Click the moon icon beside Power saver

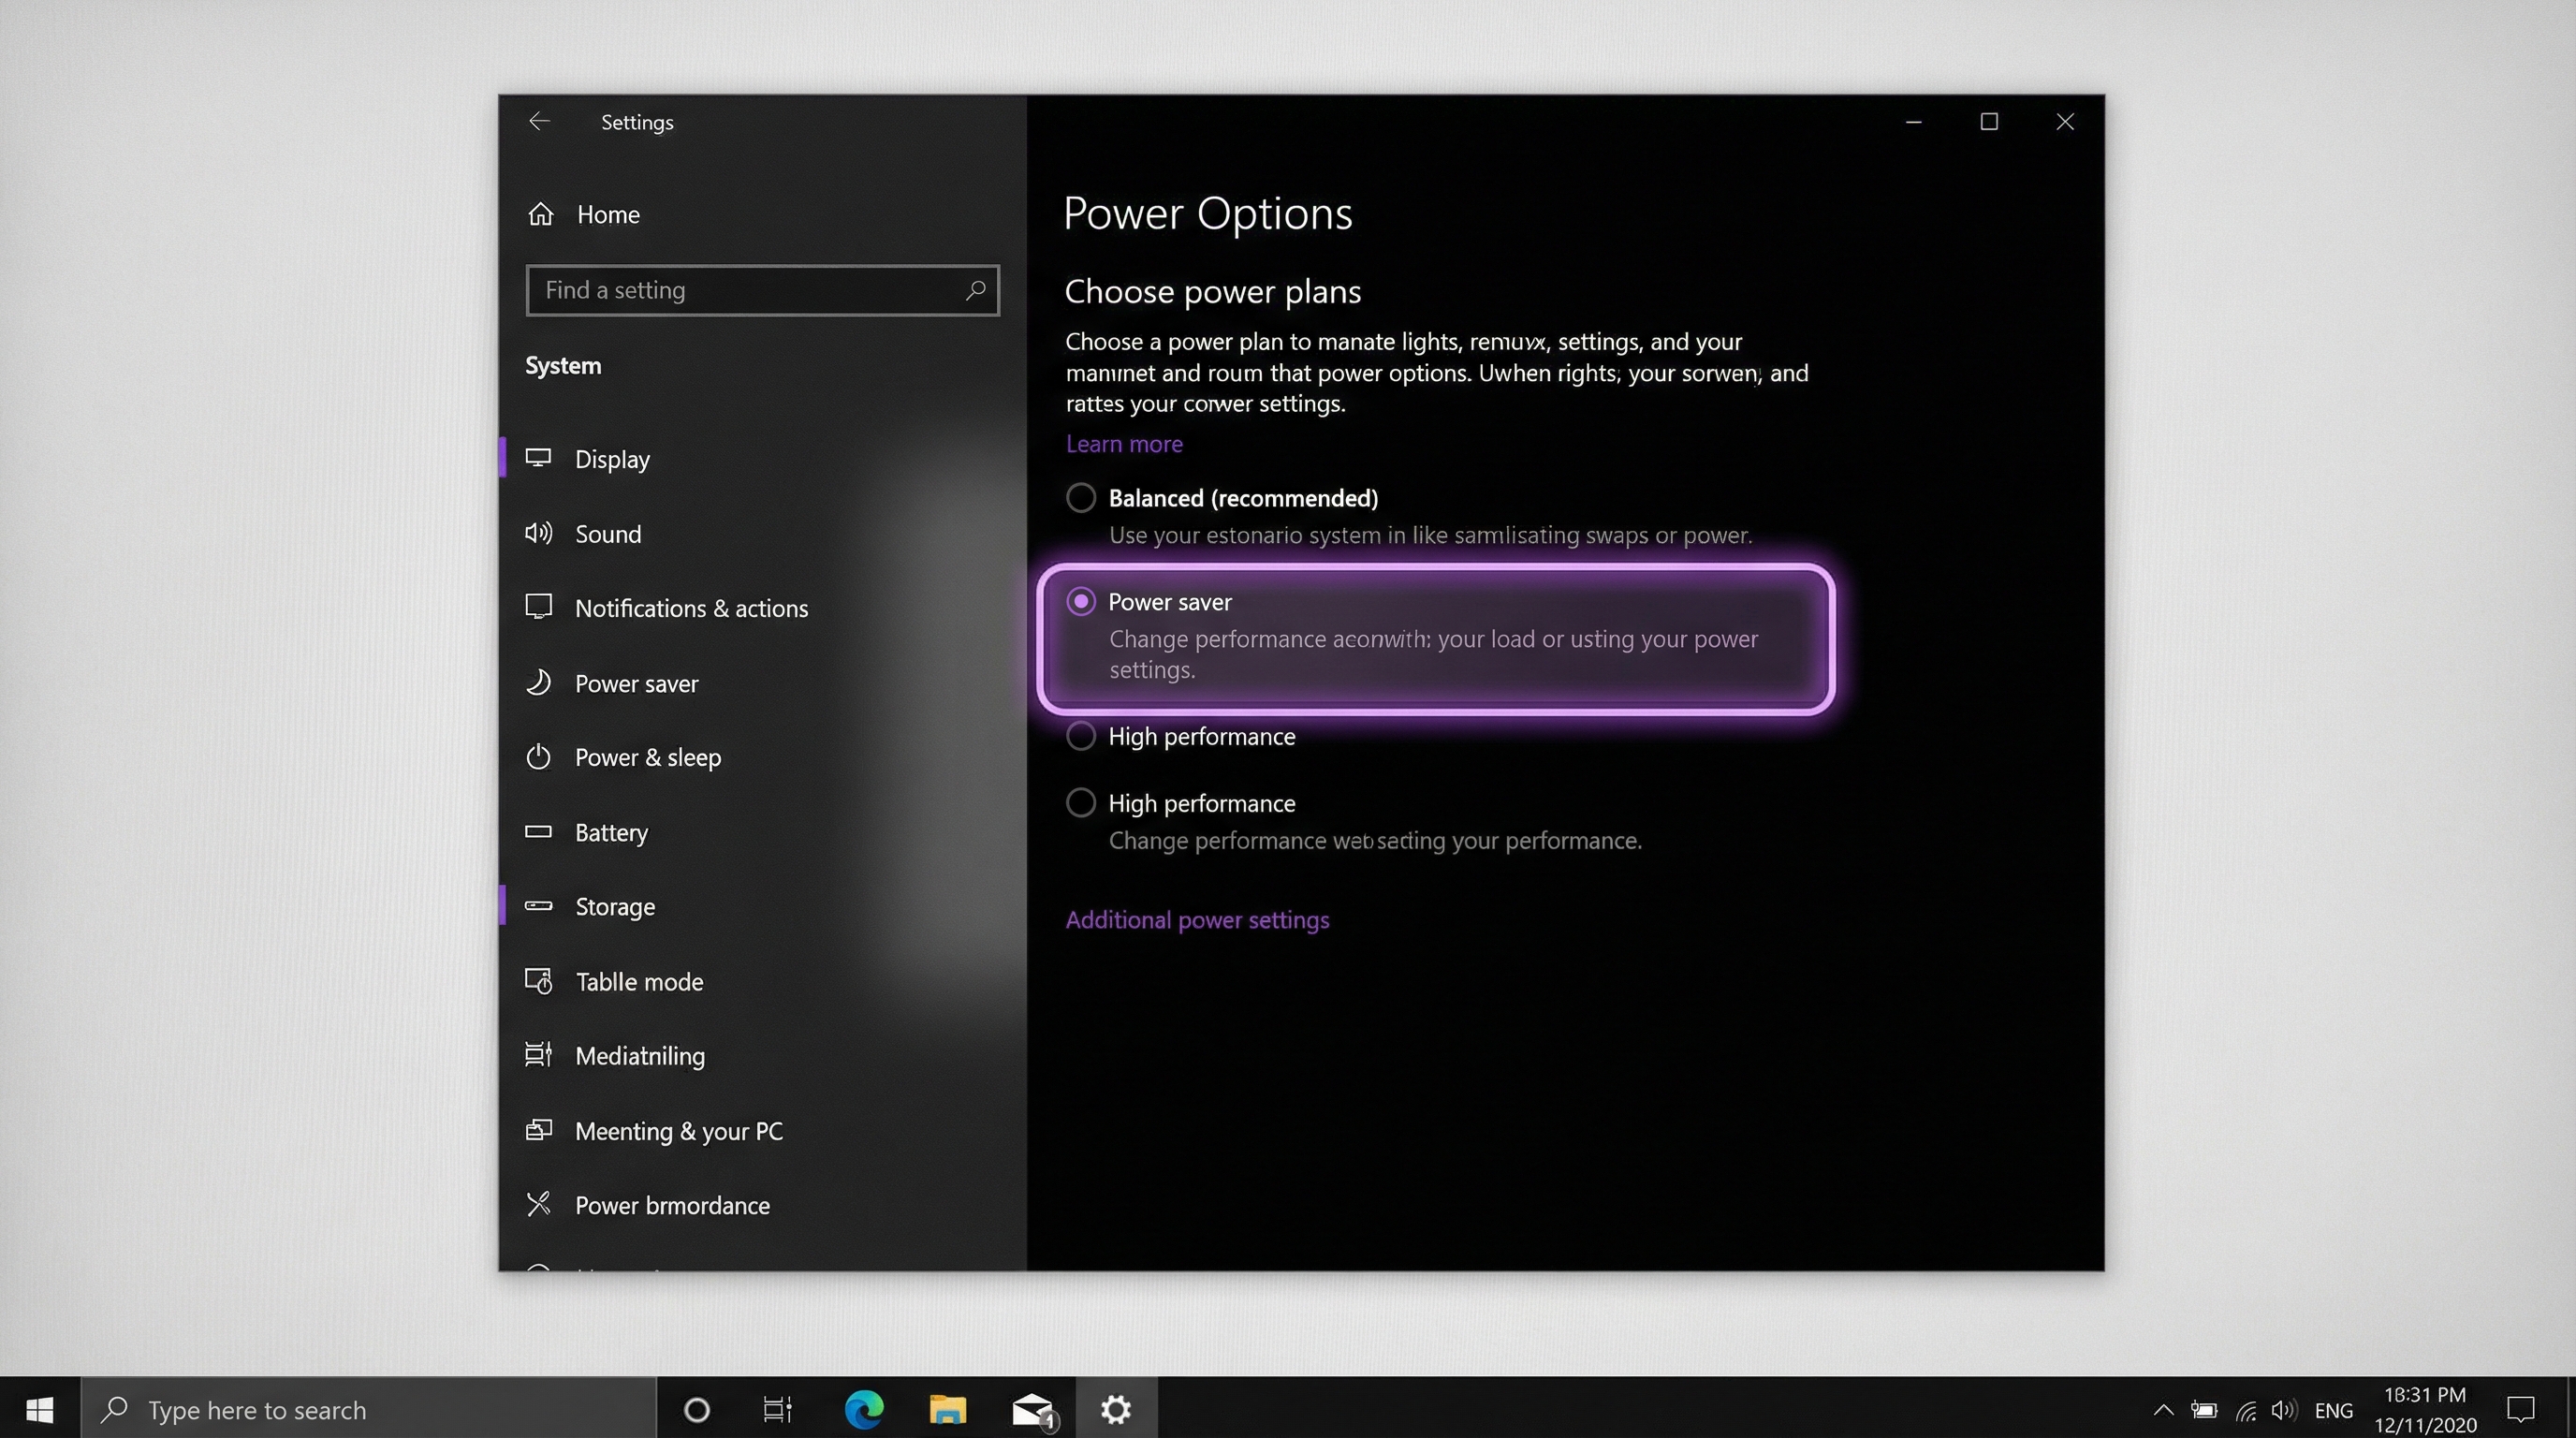click(x=539, y=683)
